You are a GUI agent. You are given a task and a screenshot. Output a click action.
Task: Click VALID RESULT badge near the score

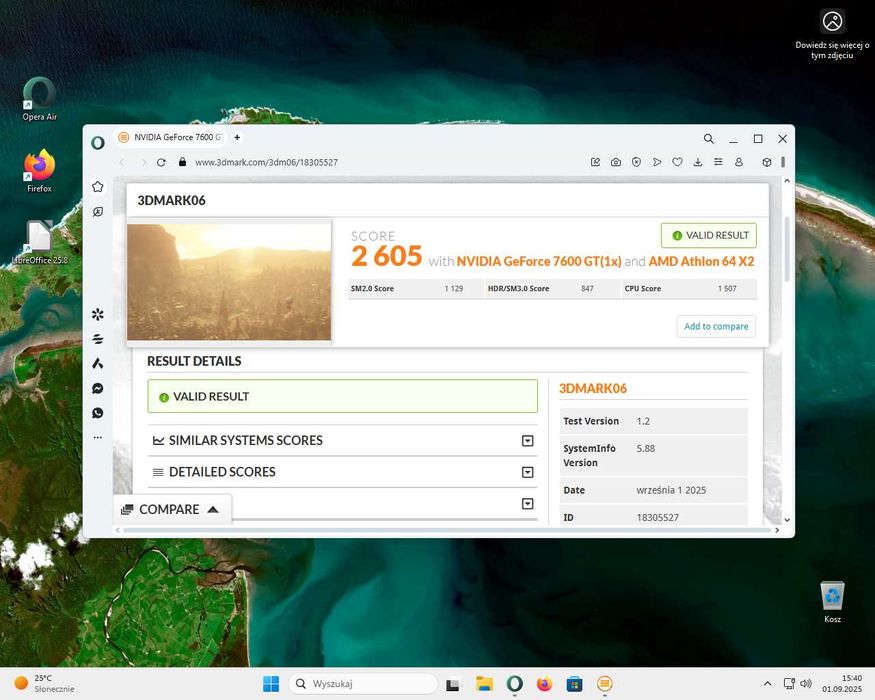(x=709, y=236)
